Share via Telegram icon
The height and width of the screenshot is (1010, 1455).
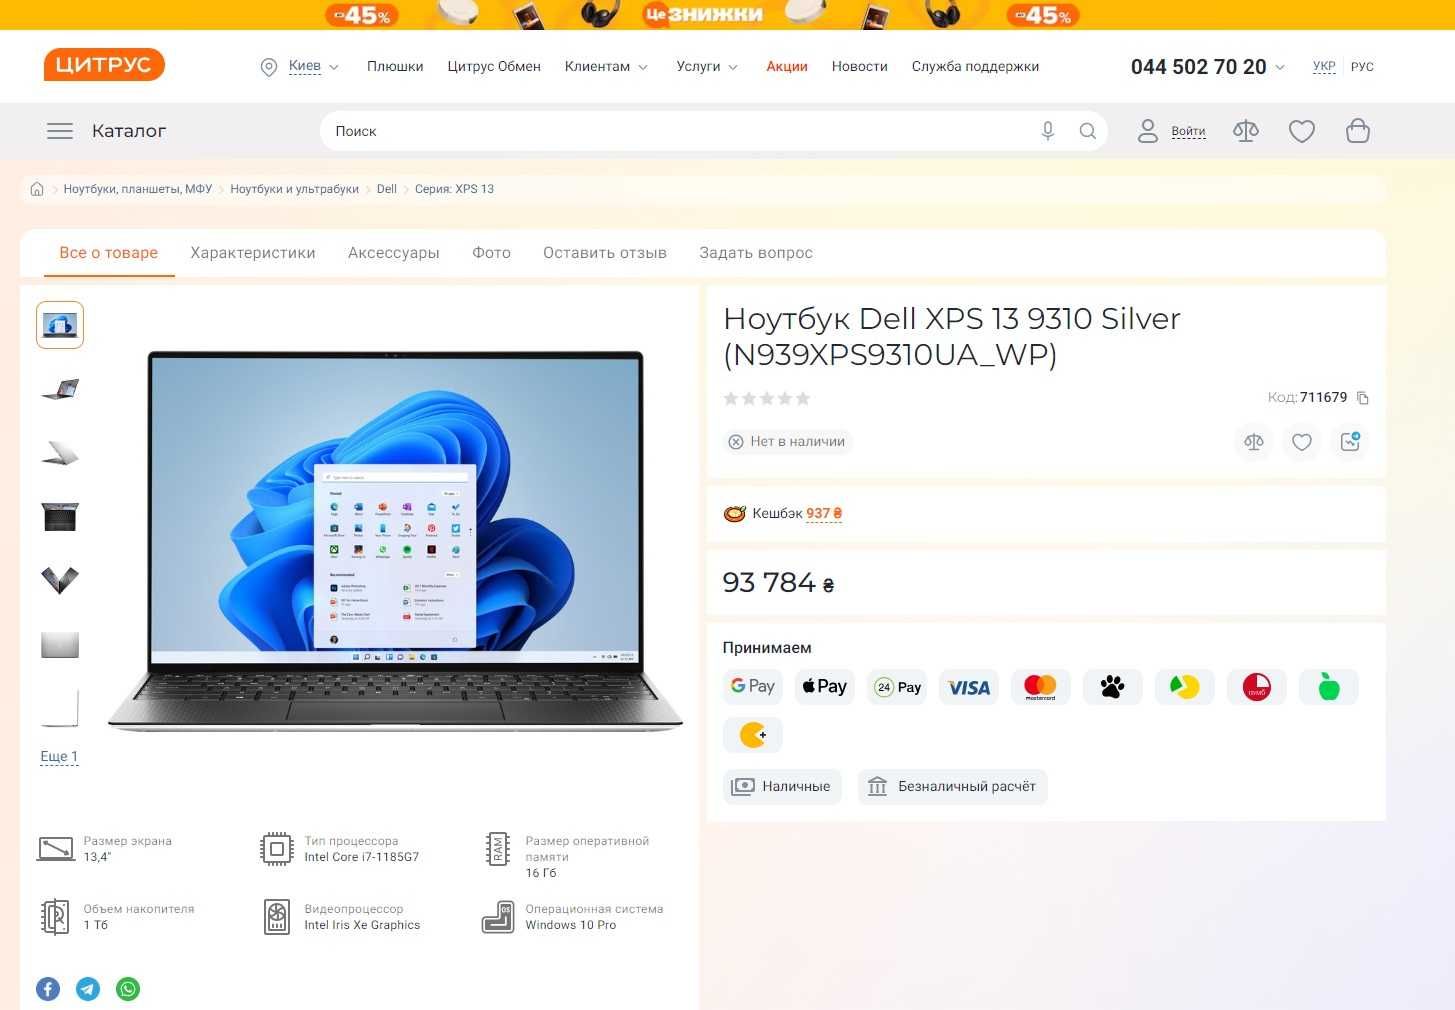click(x=88, y=989)
